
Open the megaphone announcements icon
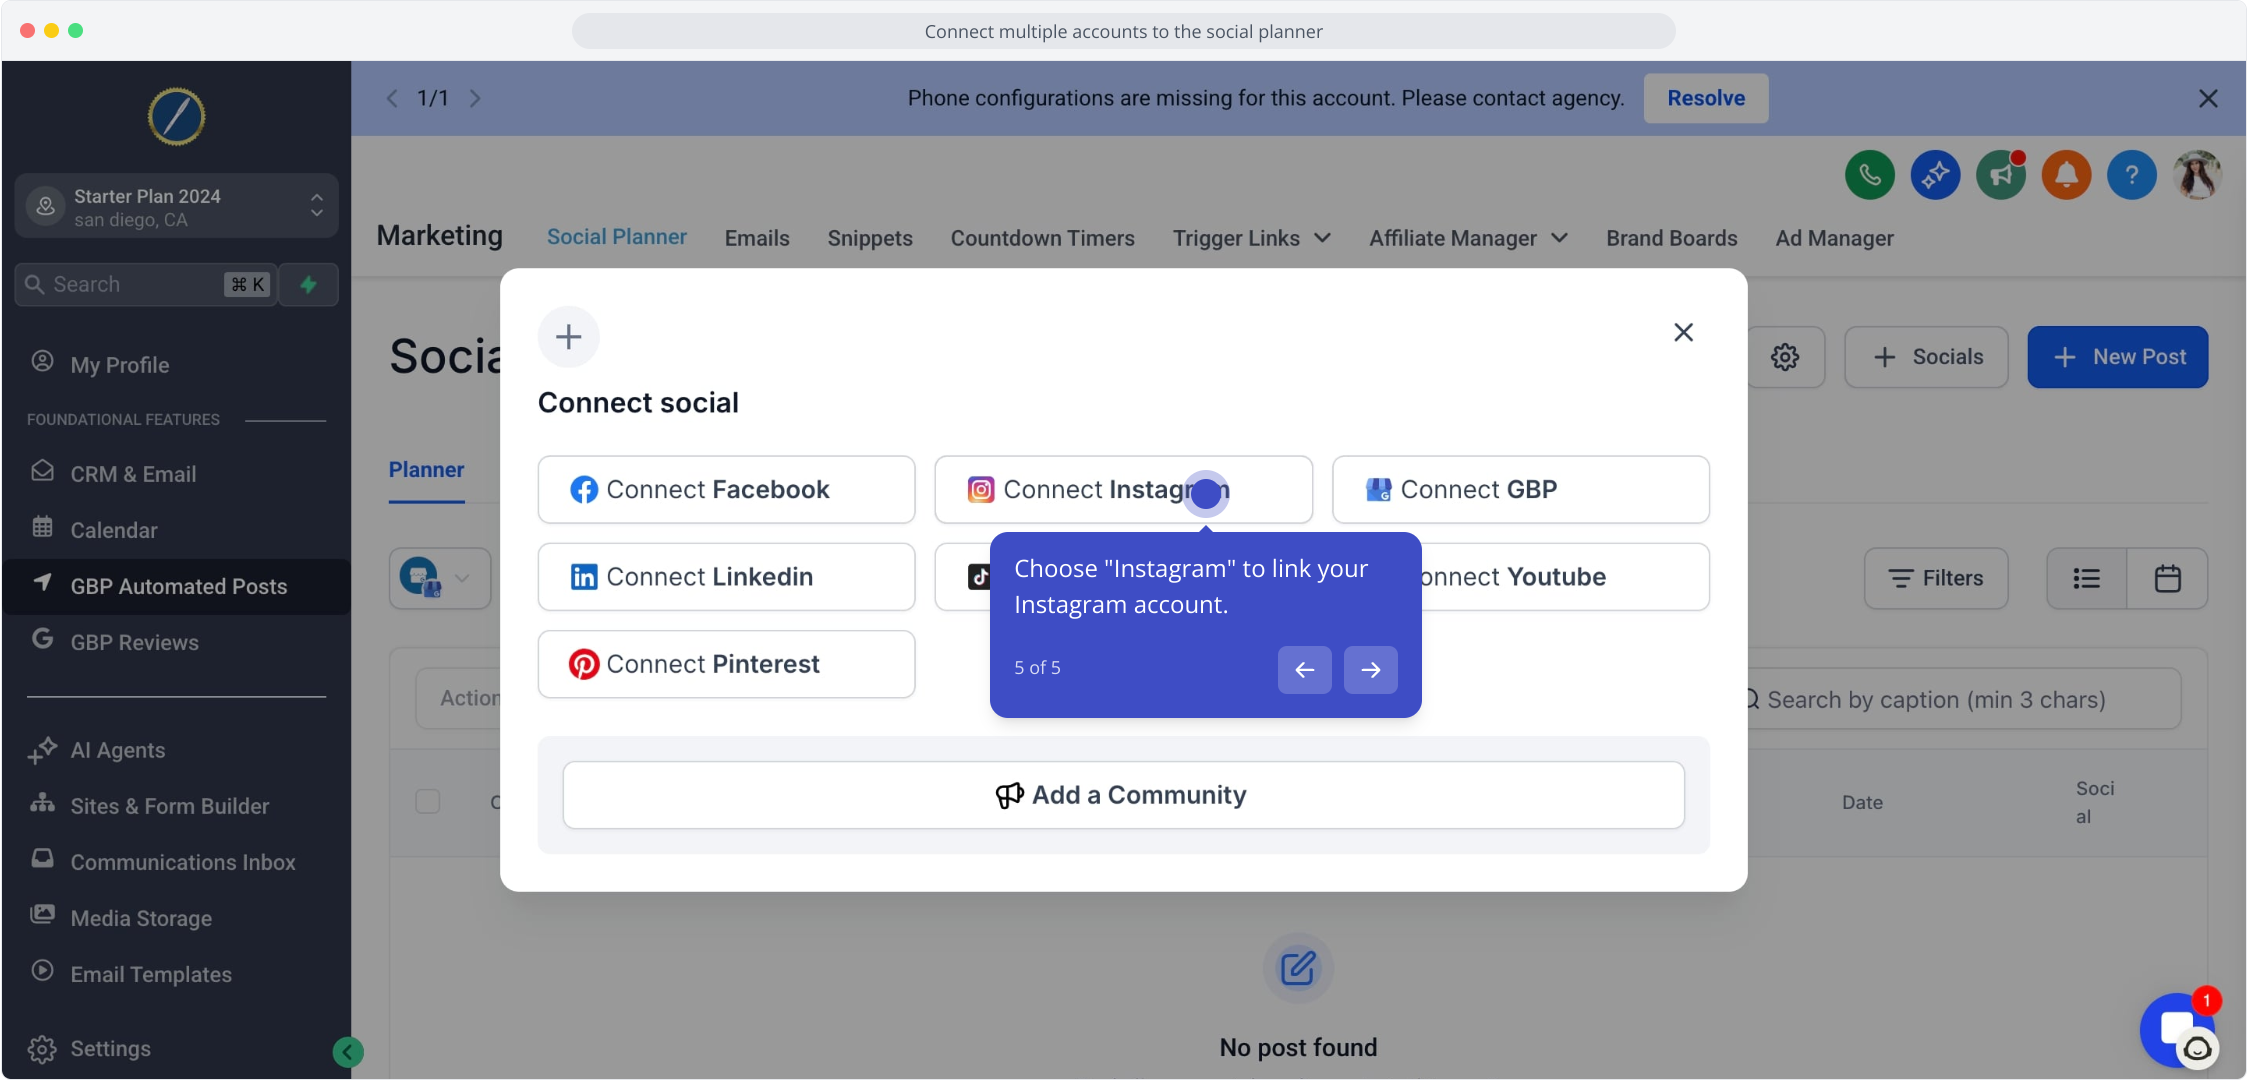pos(2001,175)
